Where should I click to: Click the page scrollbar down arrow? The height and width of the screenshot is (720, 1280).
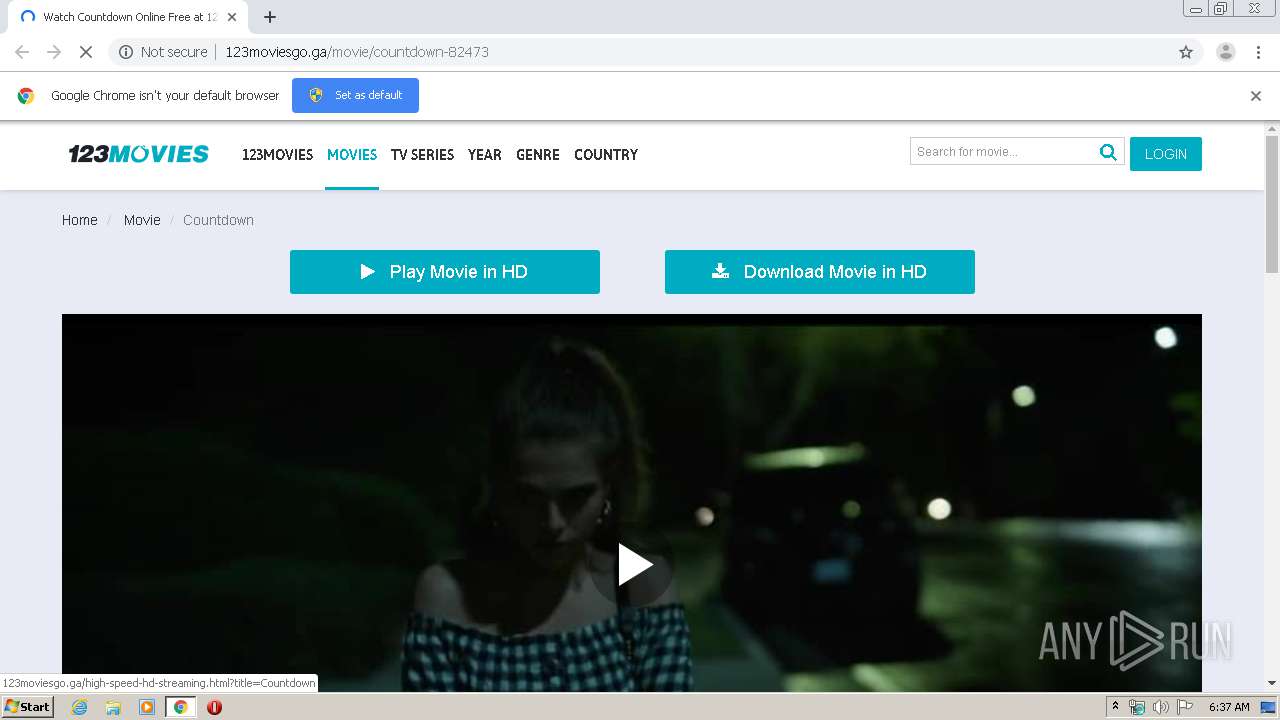click(x=1272, y=683)
